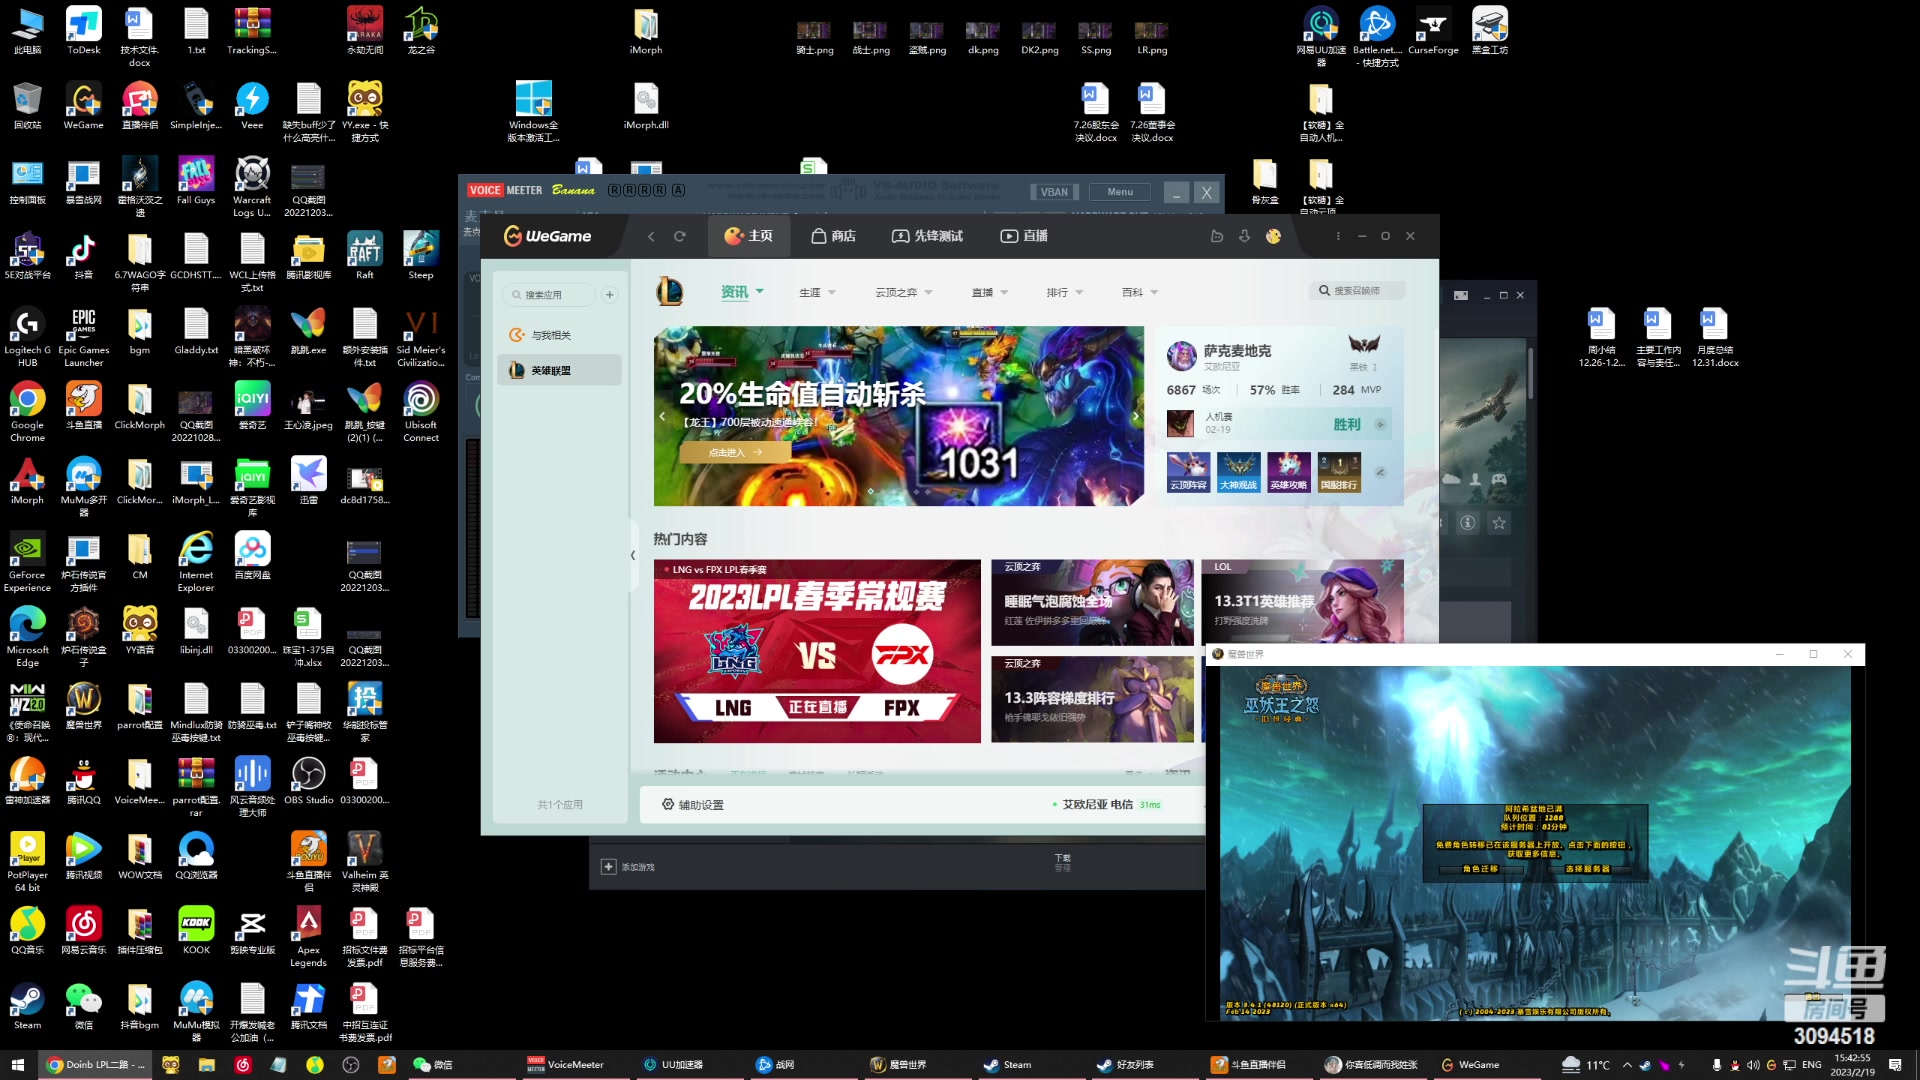Viewport: 1920px width, 1080px height.
Task: Click the ENG language indicator in the tray
Action: [x=1812, y=1065]
